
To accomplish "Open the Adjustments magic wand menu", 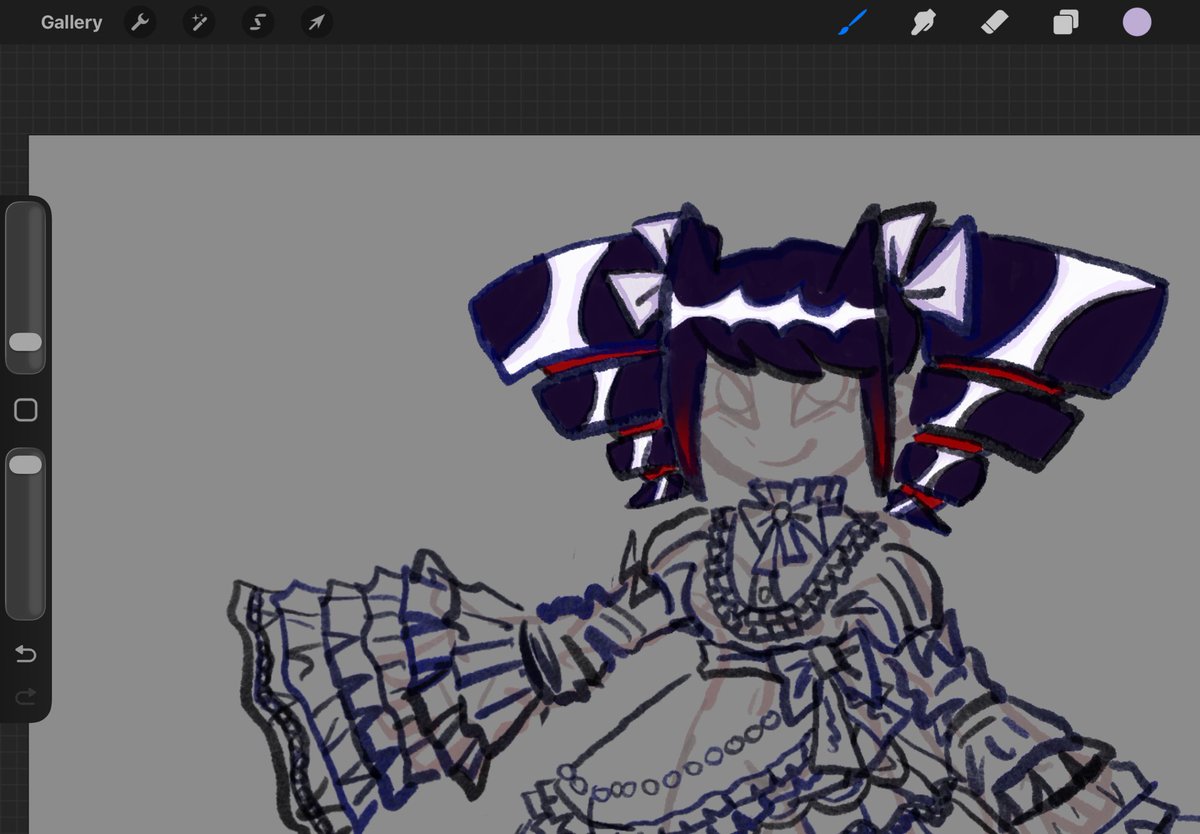I will coord(199,22).
